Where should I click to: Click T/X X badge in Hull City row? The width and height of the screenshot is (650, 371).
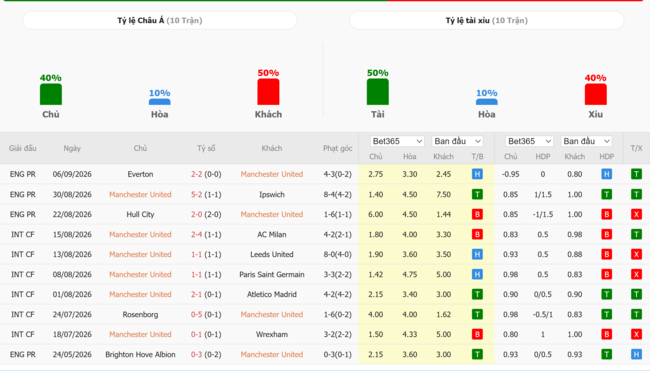coord(636,214)
